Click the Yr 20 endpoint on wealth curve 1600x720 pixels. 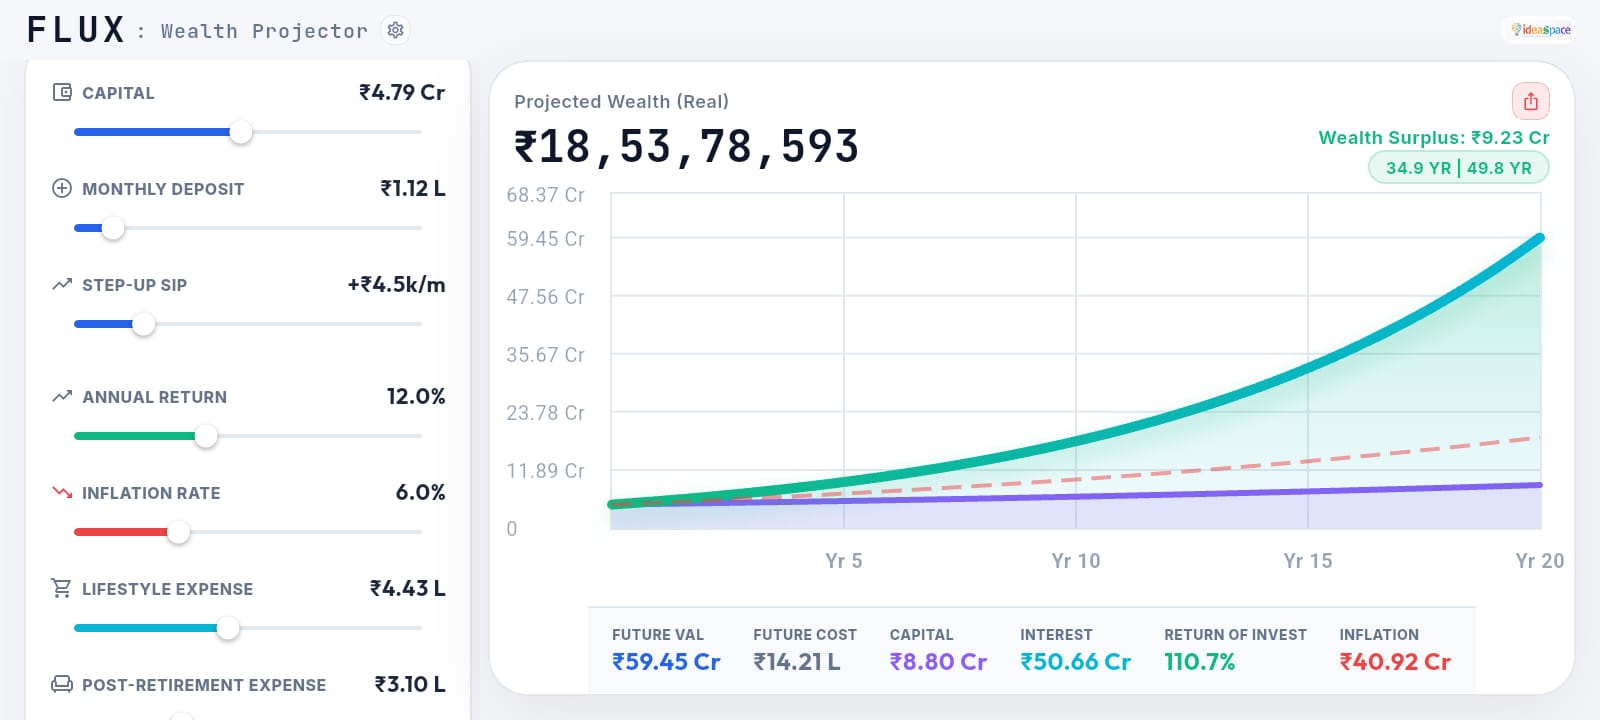(1540, 238)
